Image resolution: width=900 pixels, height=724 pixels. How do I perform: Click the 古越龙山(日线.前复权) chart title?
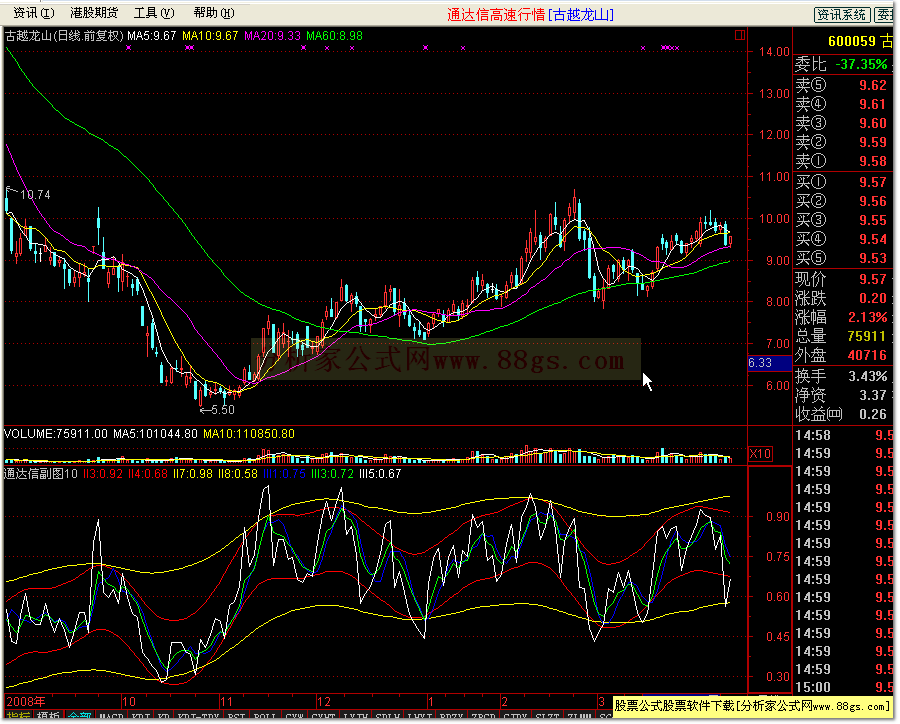click(x=64, y=36)
